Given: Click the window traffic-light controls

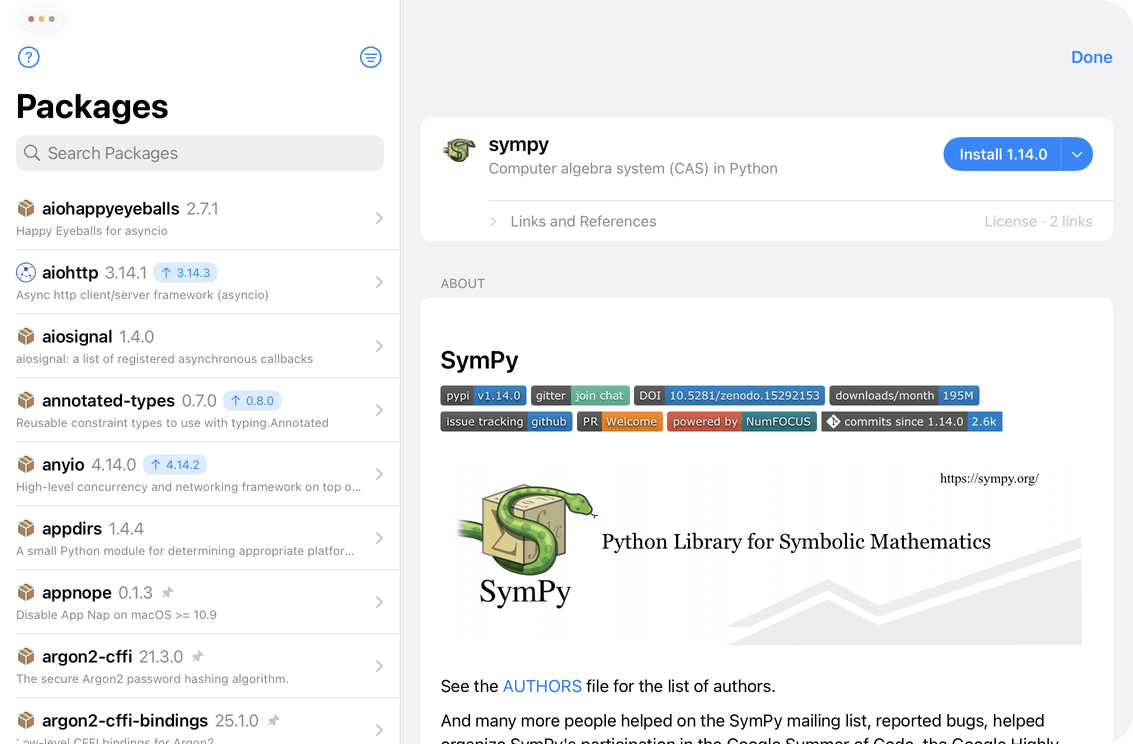Looking at the screenshot, I should pos(41,19).
